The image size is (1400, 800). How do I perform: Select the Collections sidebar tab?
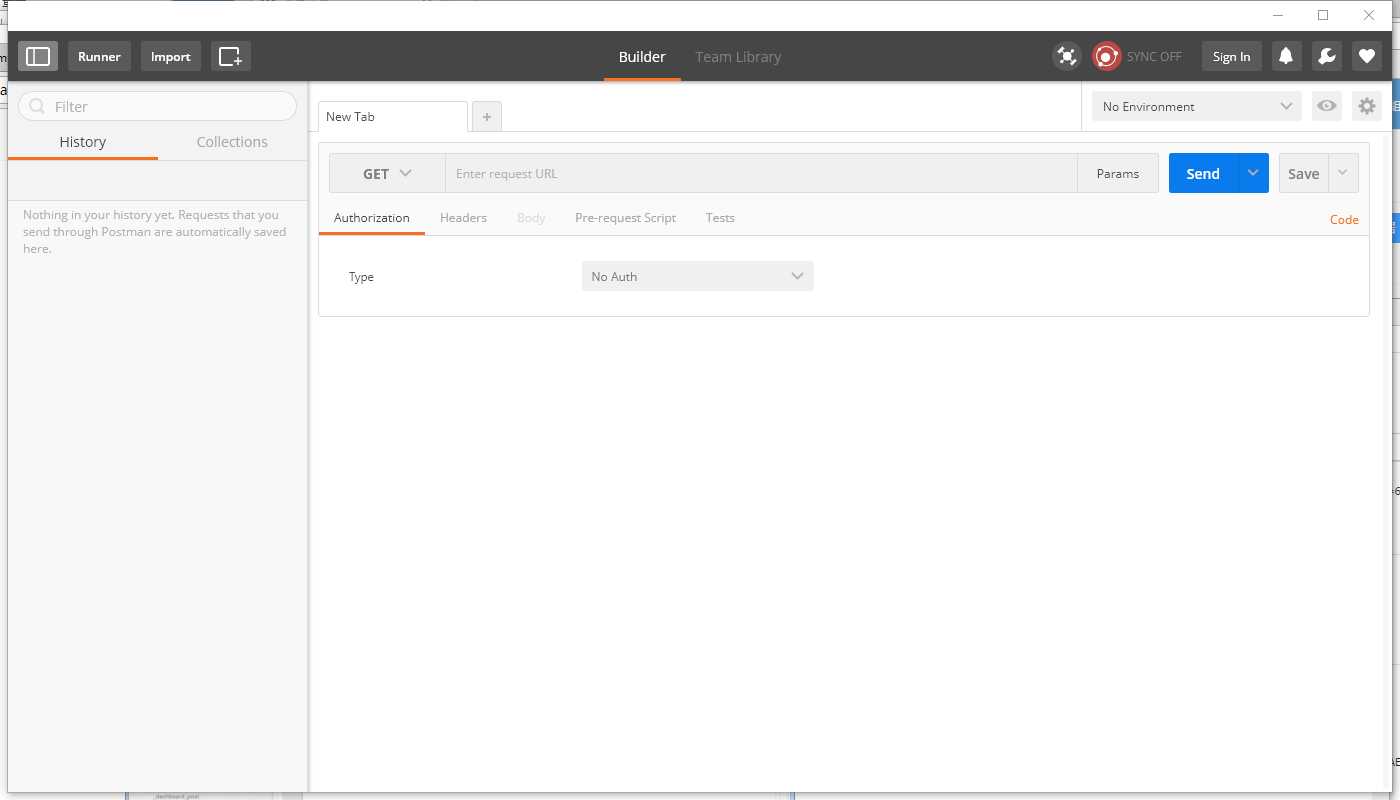coord(232,142)
